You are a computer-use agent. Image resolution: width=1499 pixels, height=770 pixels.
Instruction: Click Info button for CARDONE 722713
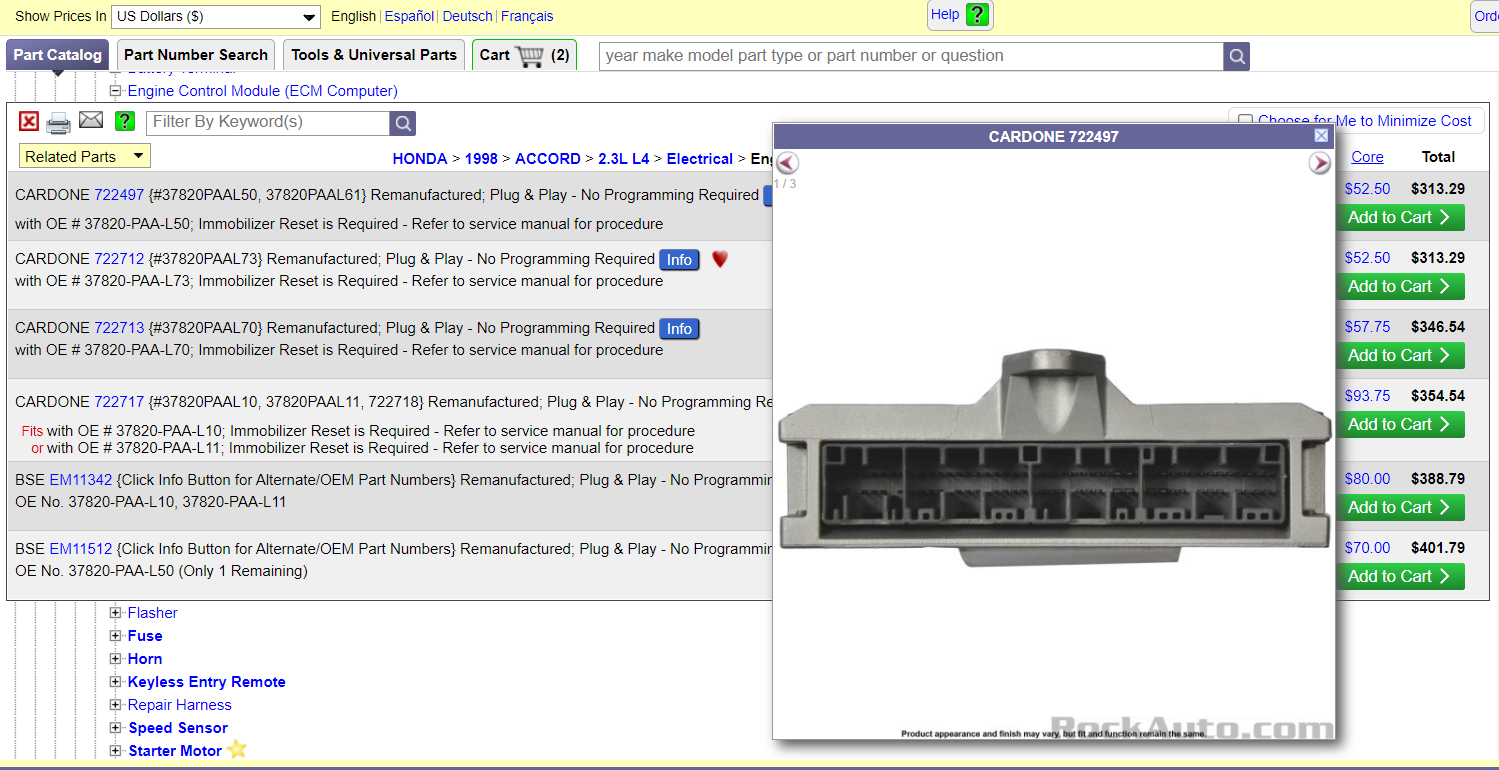(x=679, y=329)
